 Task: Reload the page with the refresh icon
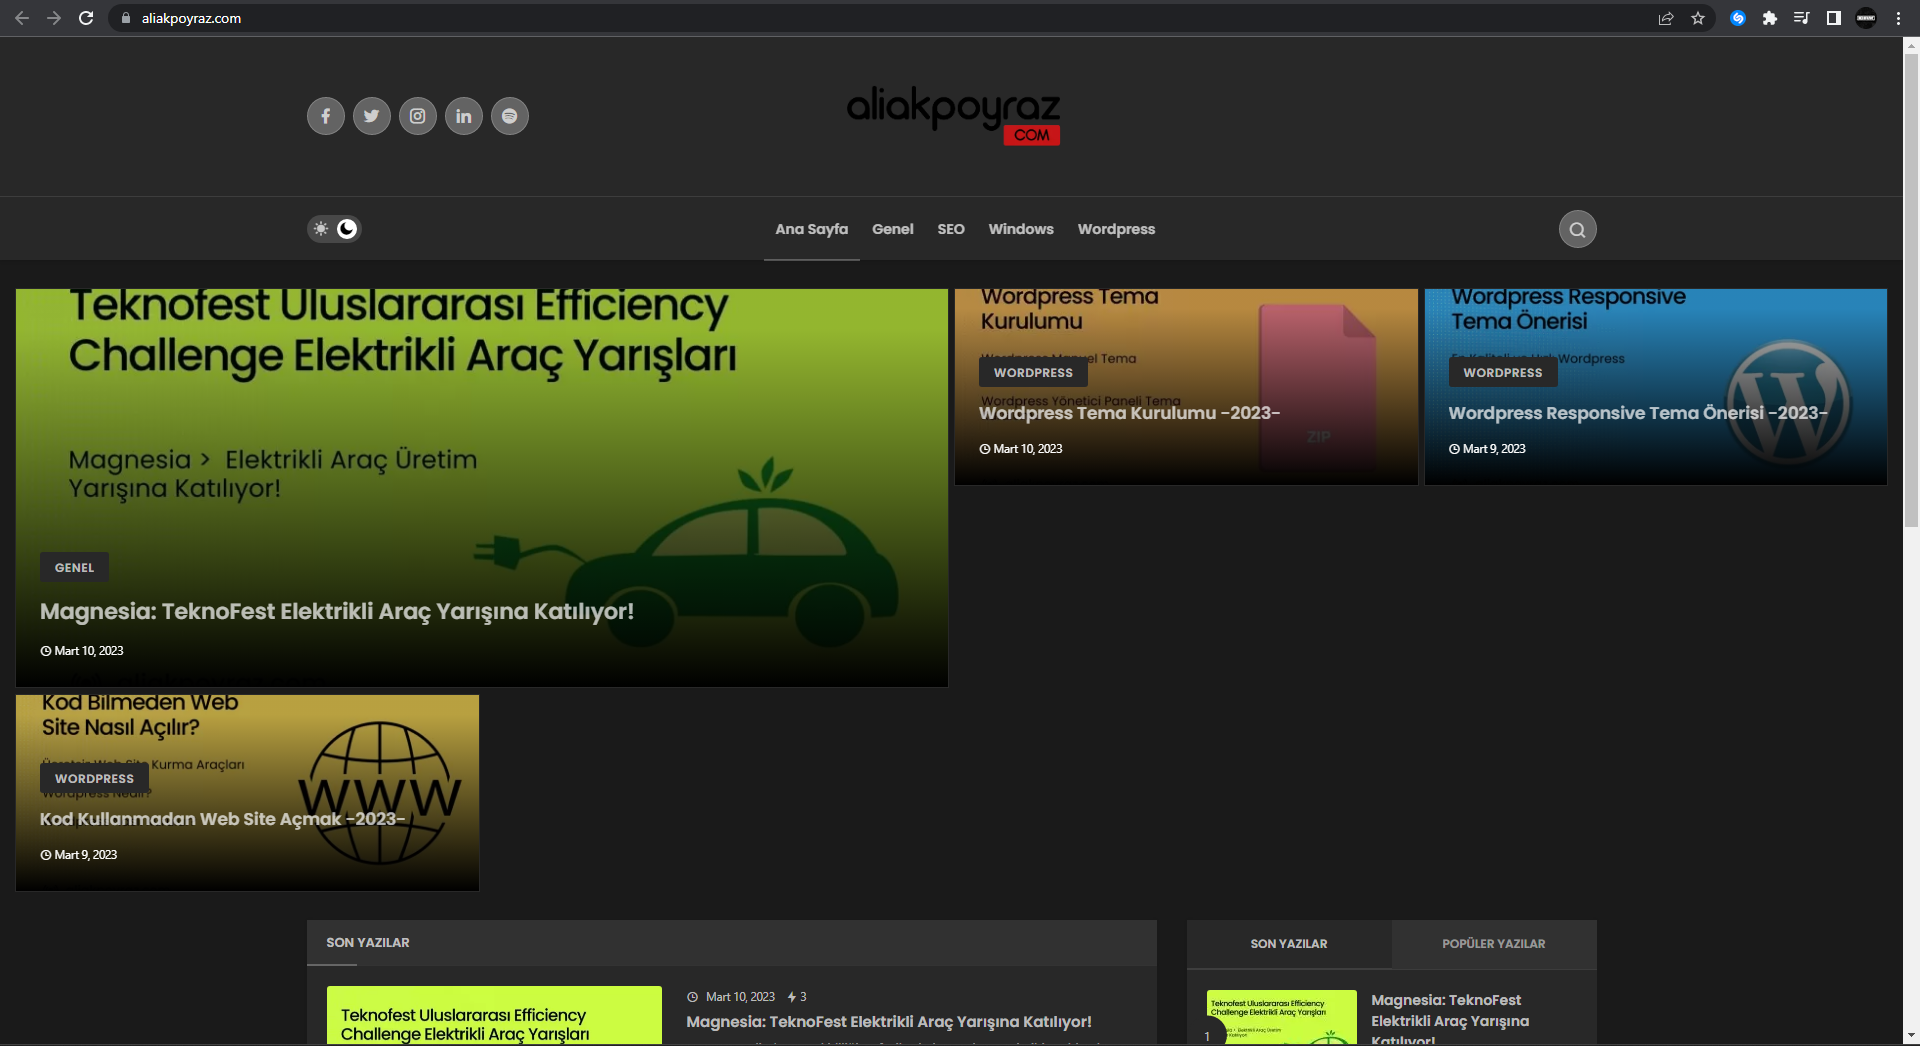pos(86,18)
